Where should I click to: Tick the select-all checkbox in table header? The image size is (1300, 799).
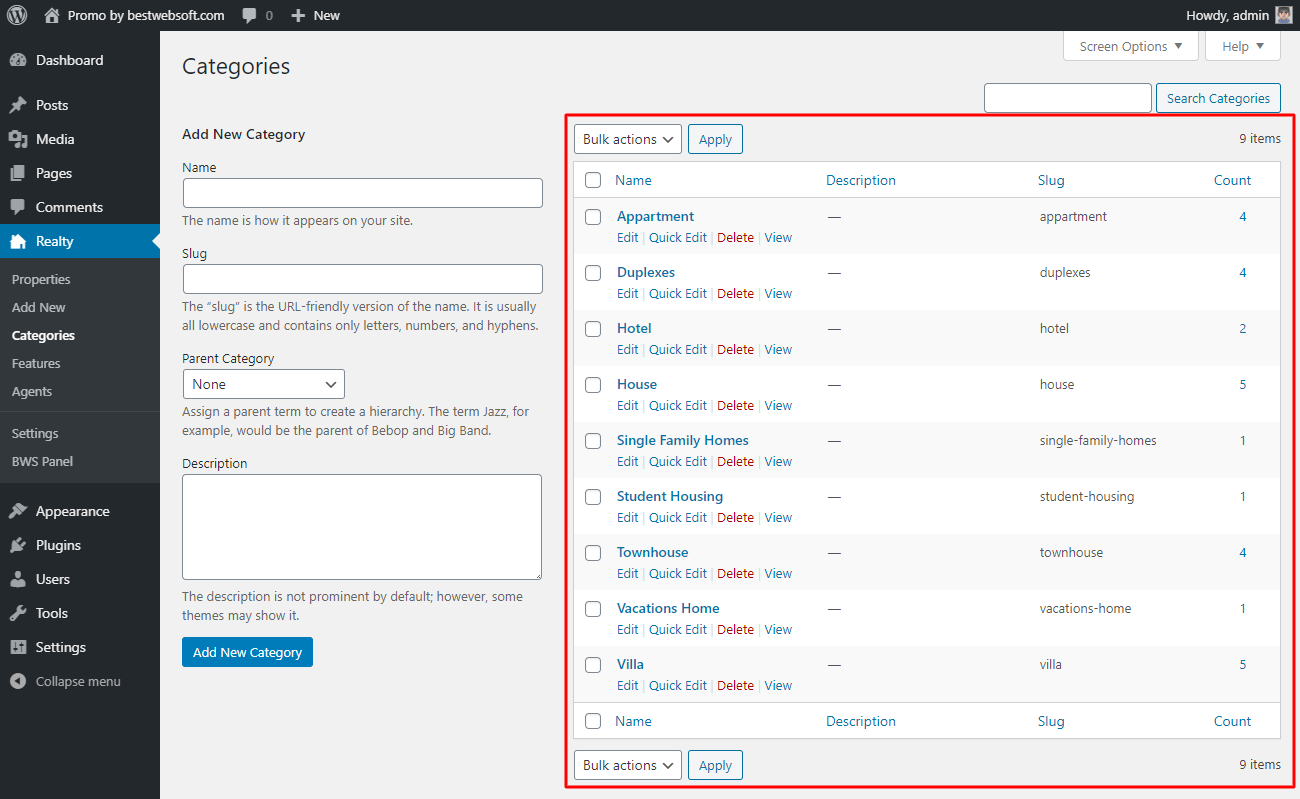(x=593, y=180)
